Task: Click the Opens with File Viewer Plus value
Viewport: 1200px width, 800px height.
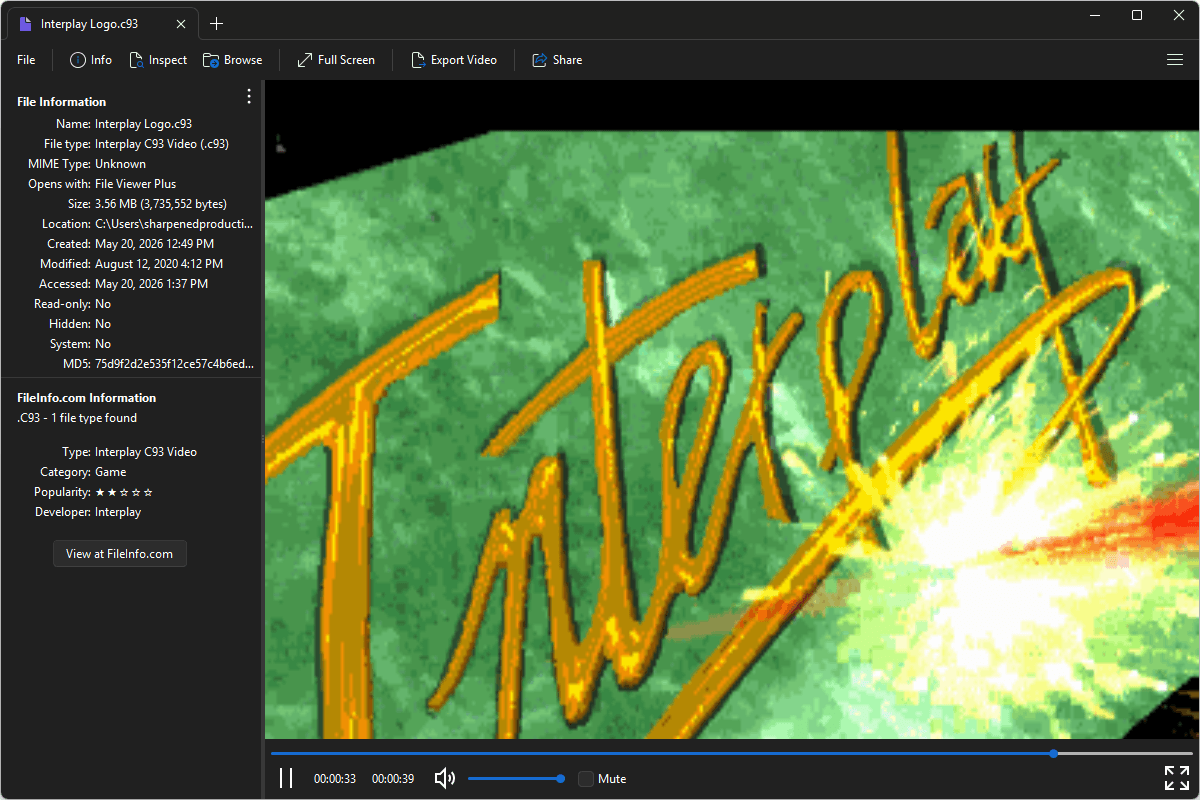Action: click(135, 184)
